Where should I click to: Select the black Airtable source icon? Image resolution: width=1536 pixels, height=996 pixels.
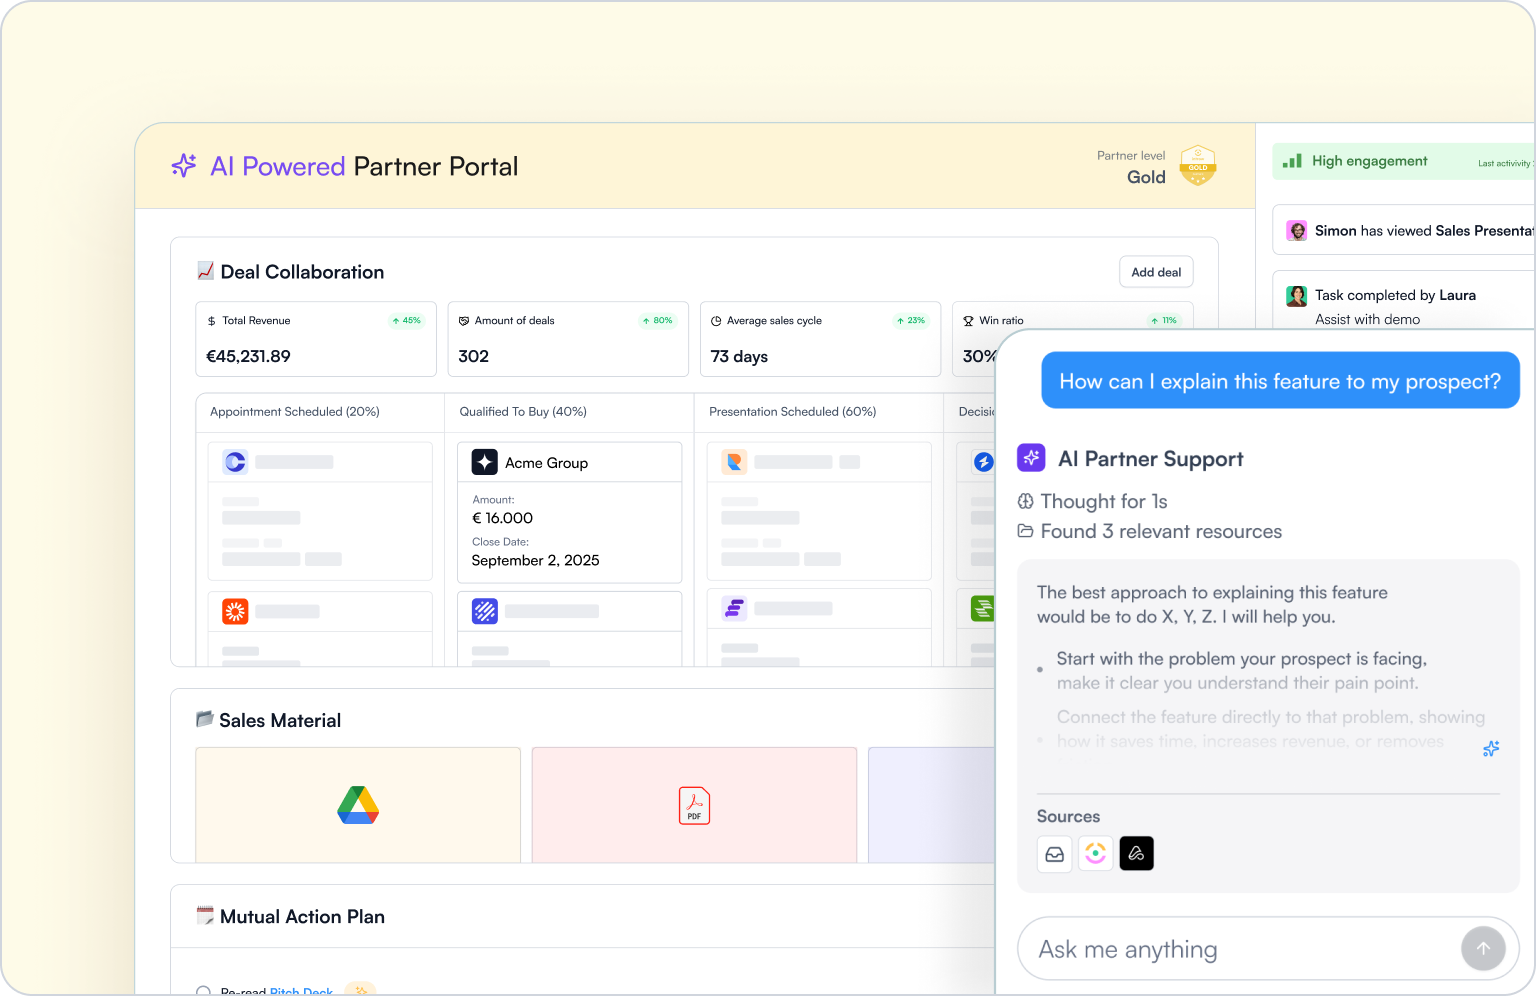(1136, 853)
